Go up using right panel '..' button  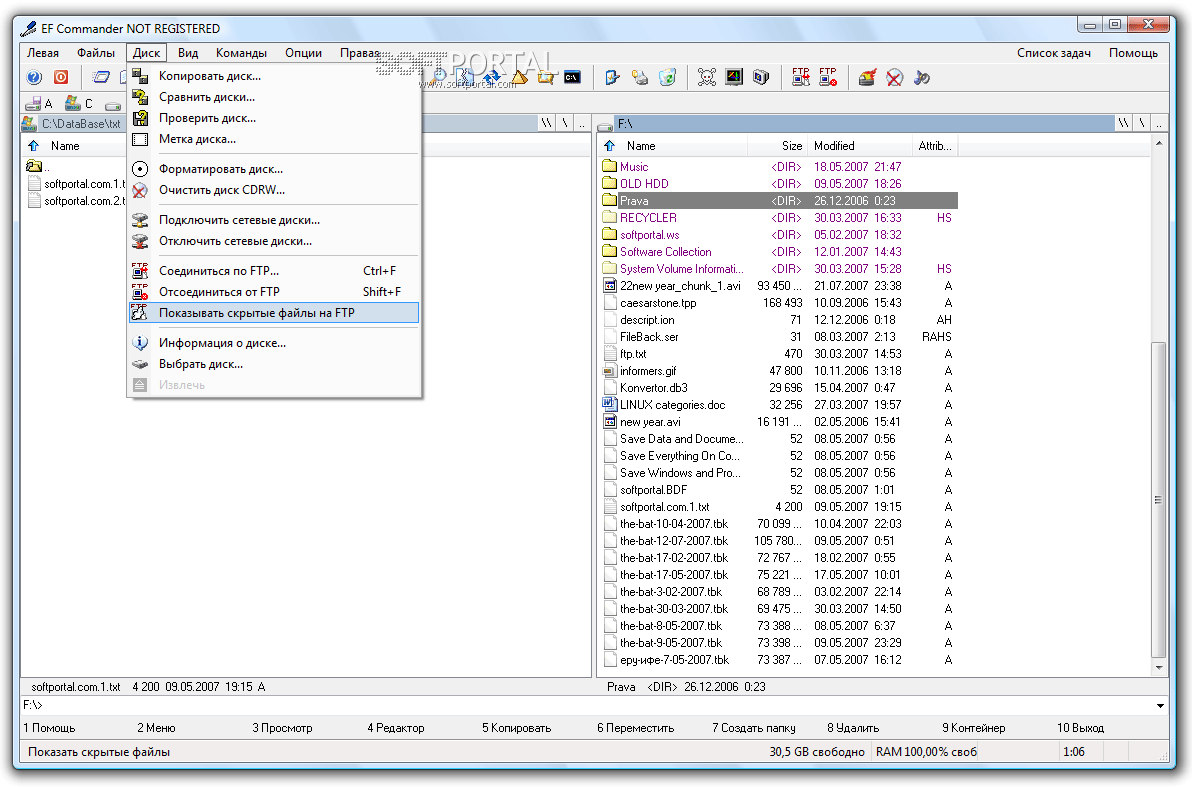(x=1159, y=123)
